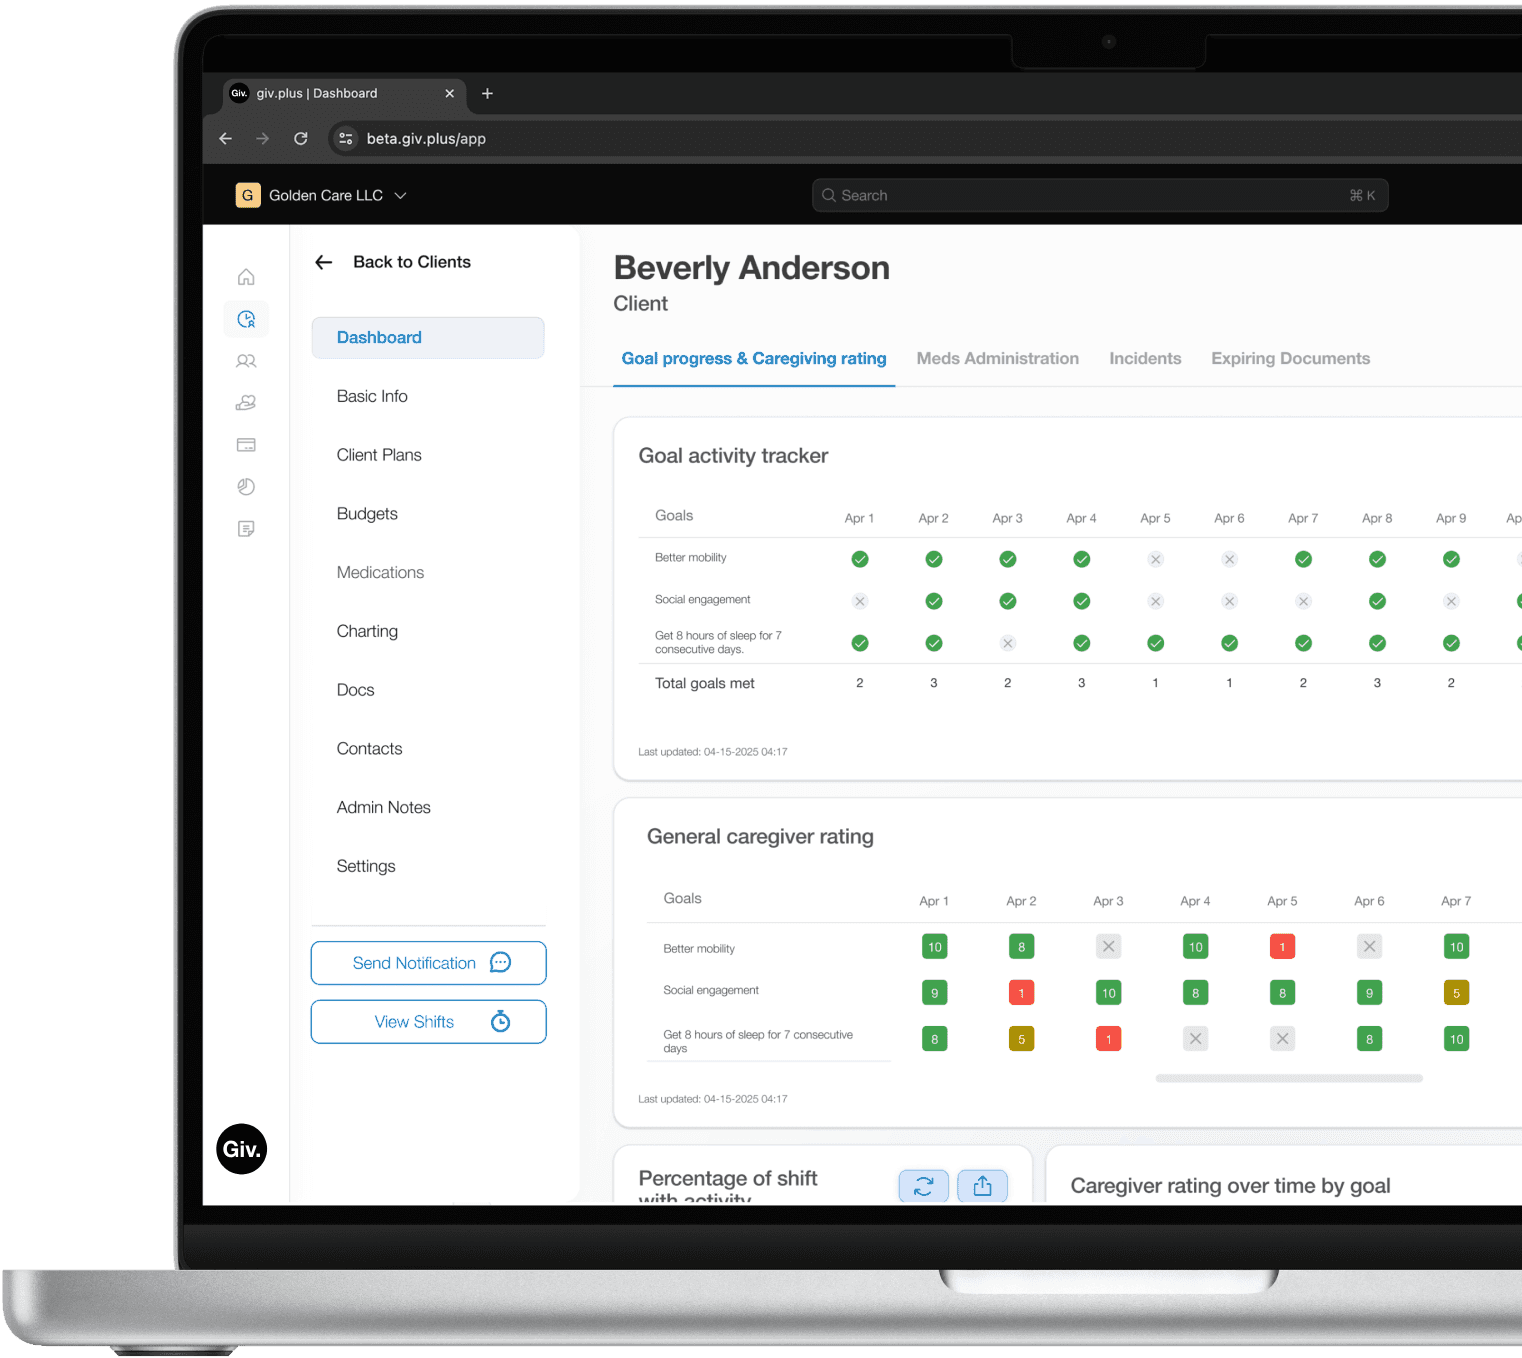Open the caregiving hand sidebar icon
This screenshot has height=1358, width=1522.
[246, 403]
